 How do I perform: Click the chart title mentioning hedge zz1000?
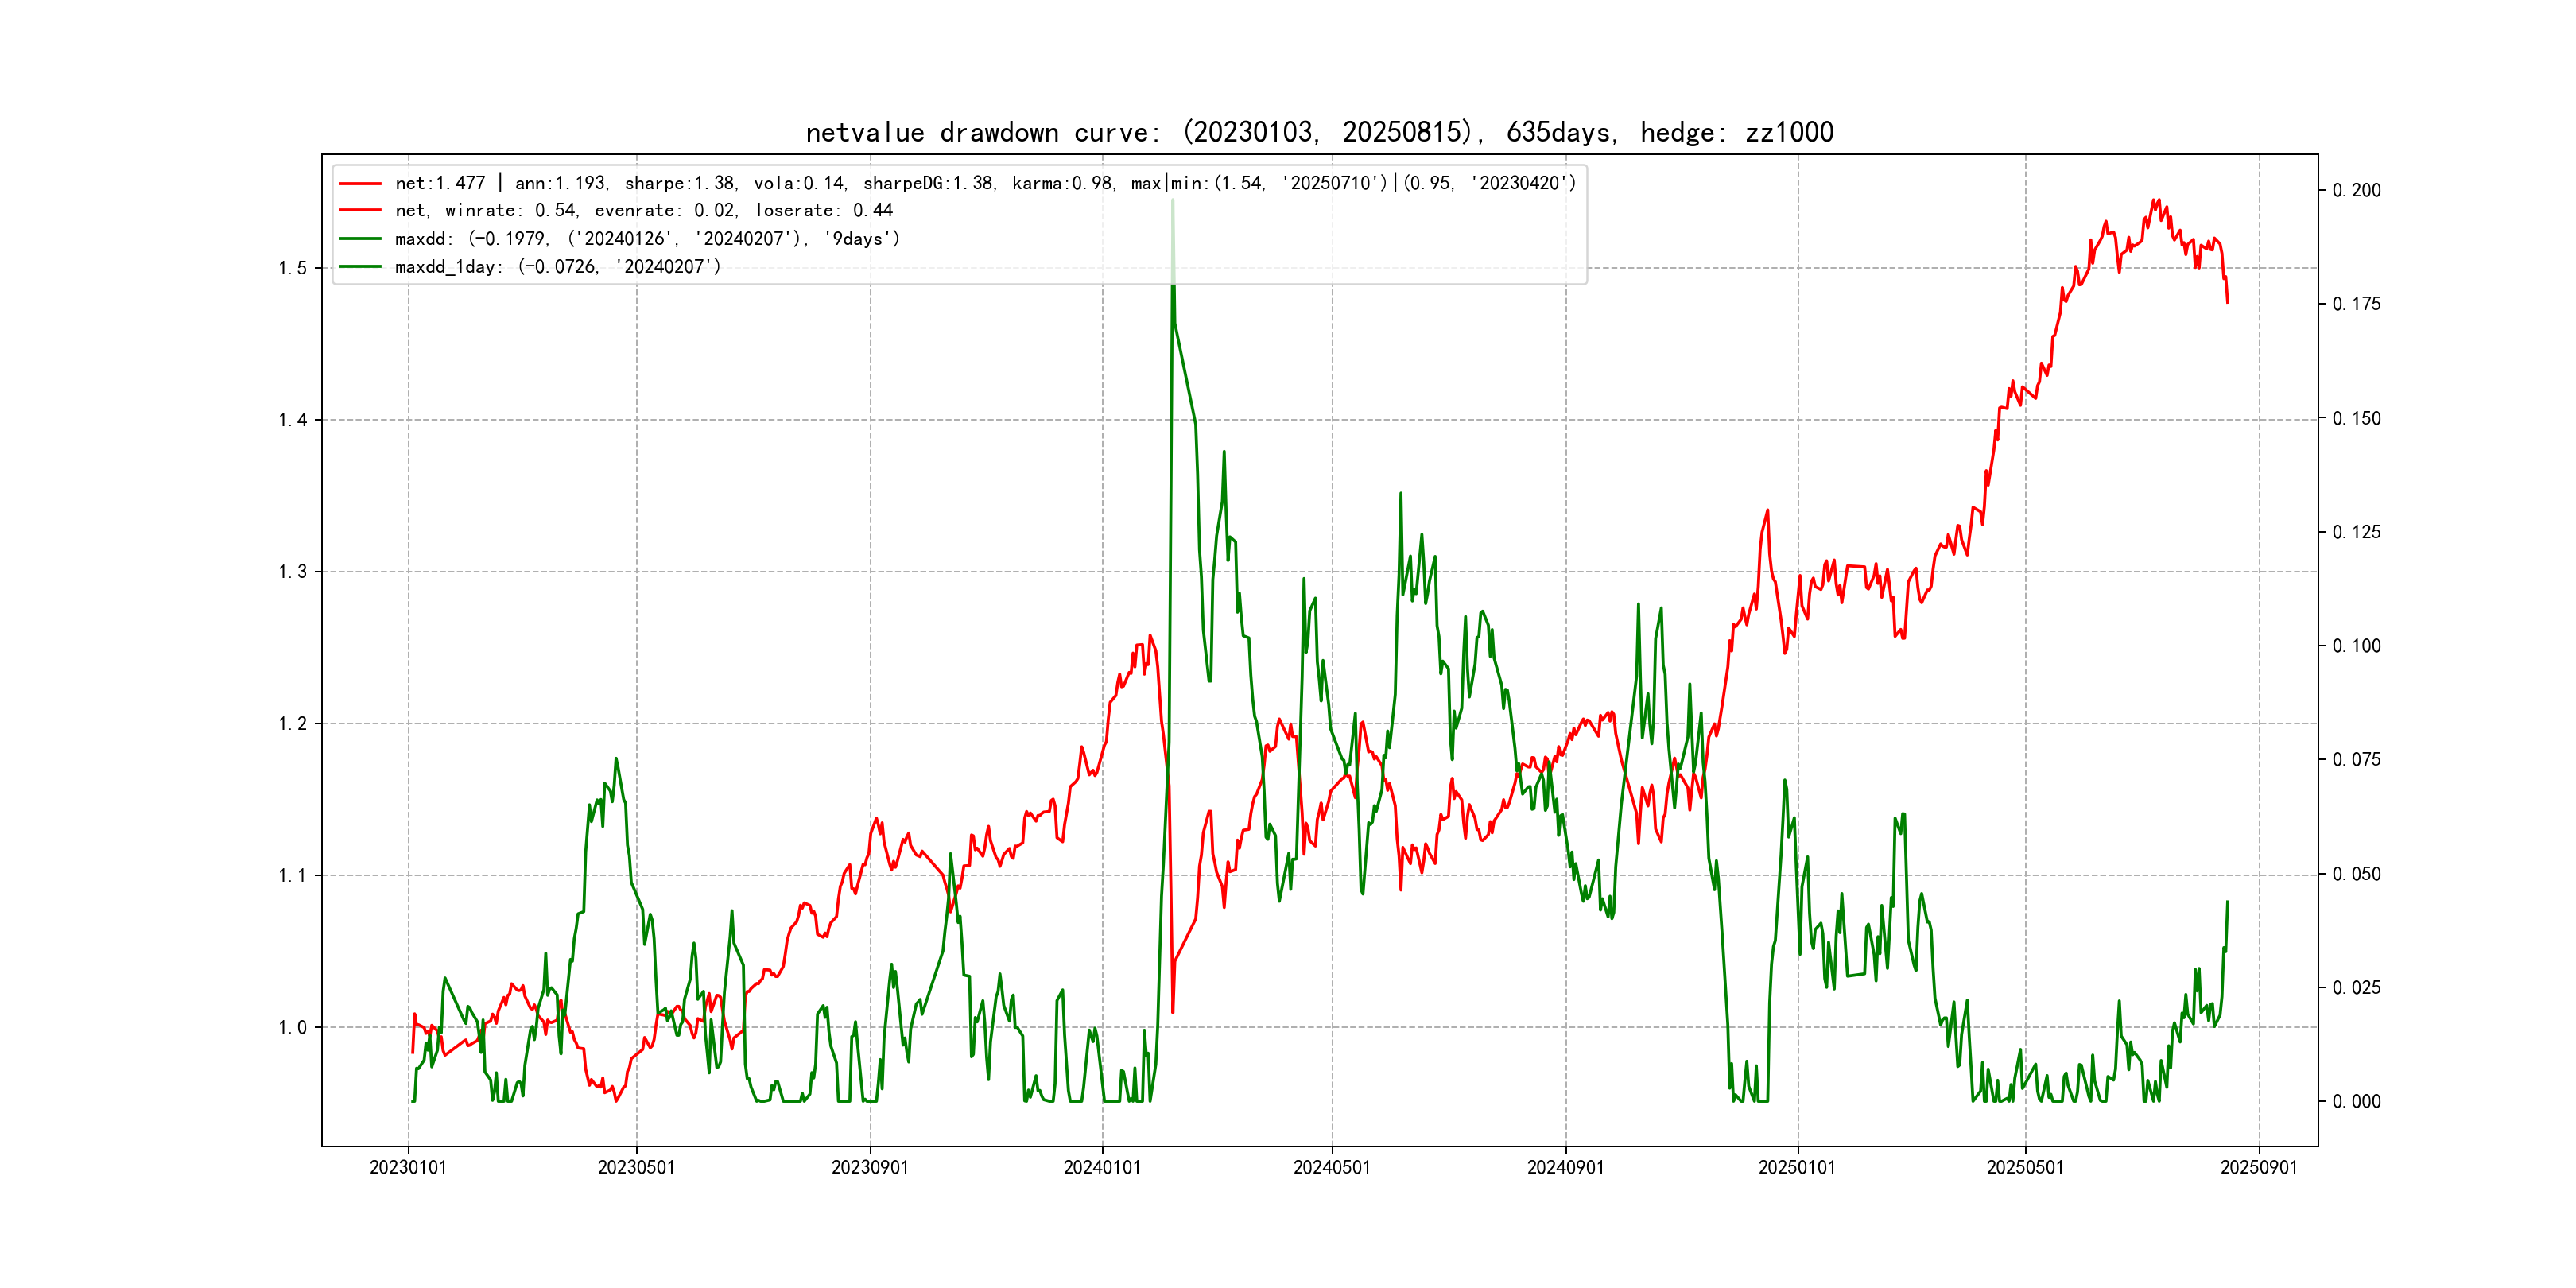coord(1319,132)
